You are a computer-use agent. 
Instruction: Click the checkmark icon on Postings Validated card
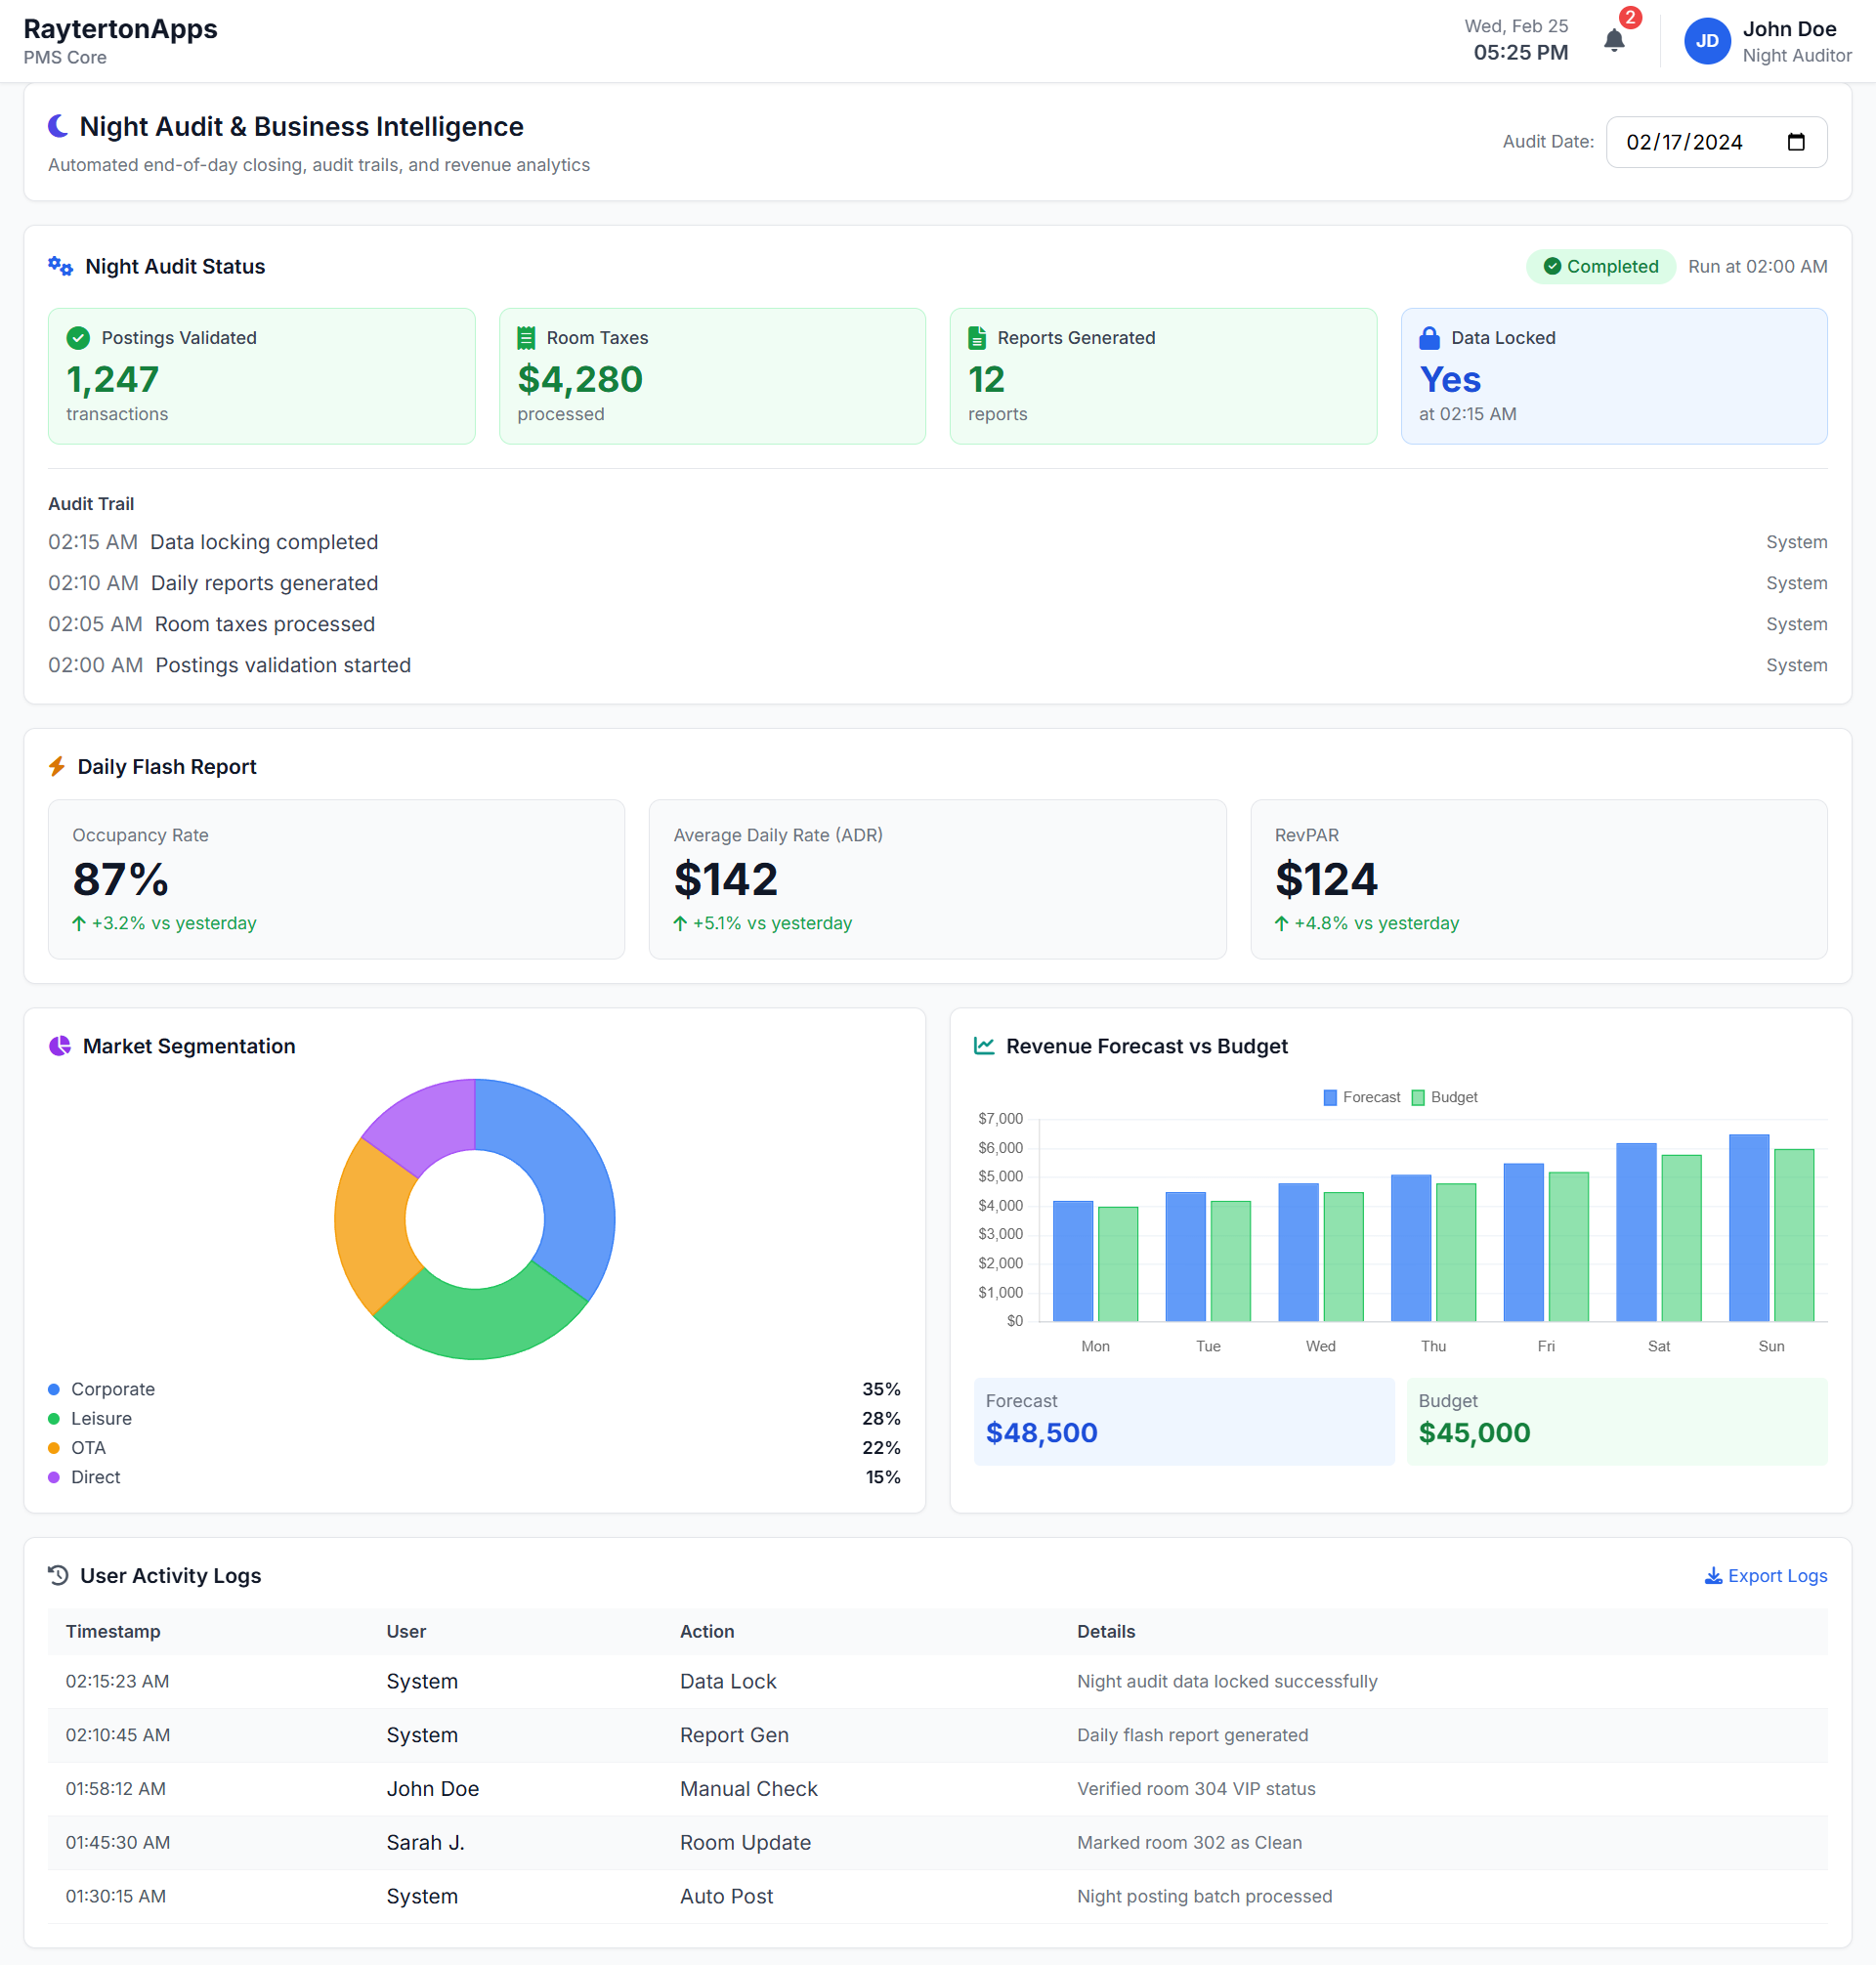click(x=78, y=338)
